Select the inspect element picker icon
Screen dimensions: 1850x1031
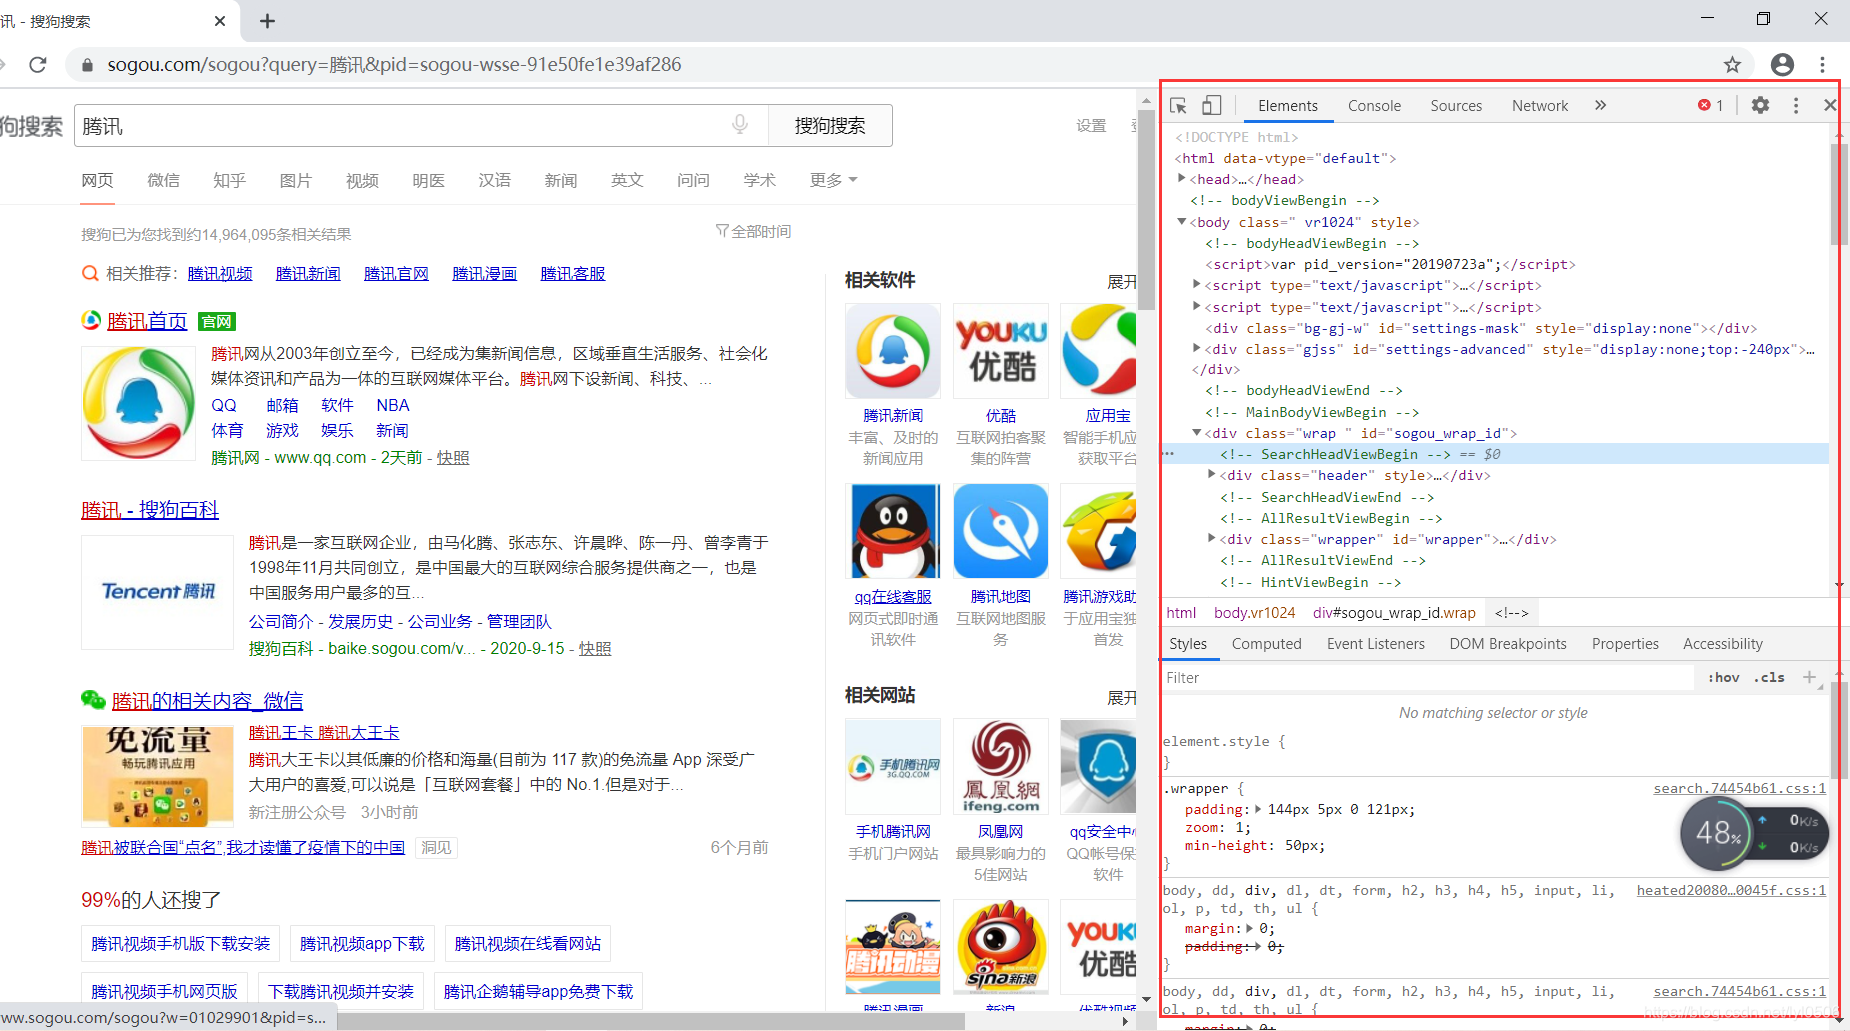[1178, 105]
